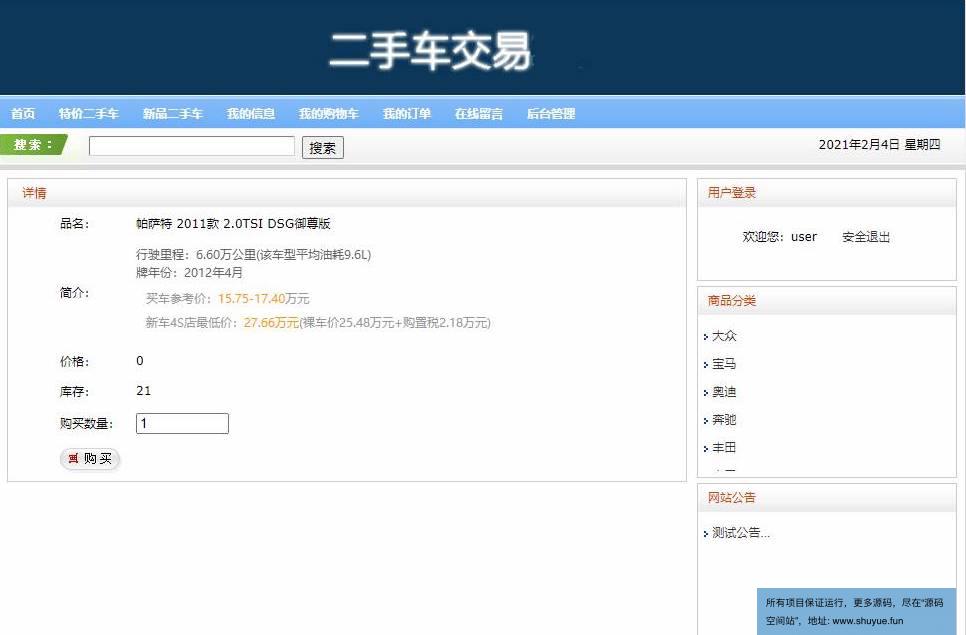Open 在线留言 page
The width and height of the screenshot is (966, 635).
pyautogui.click(x=479, y=113)
